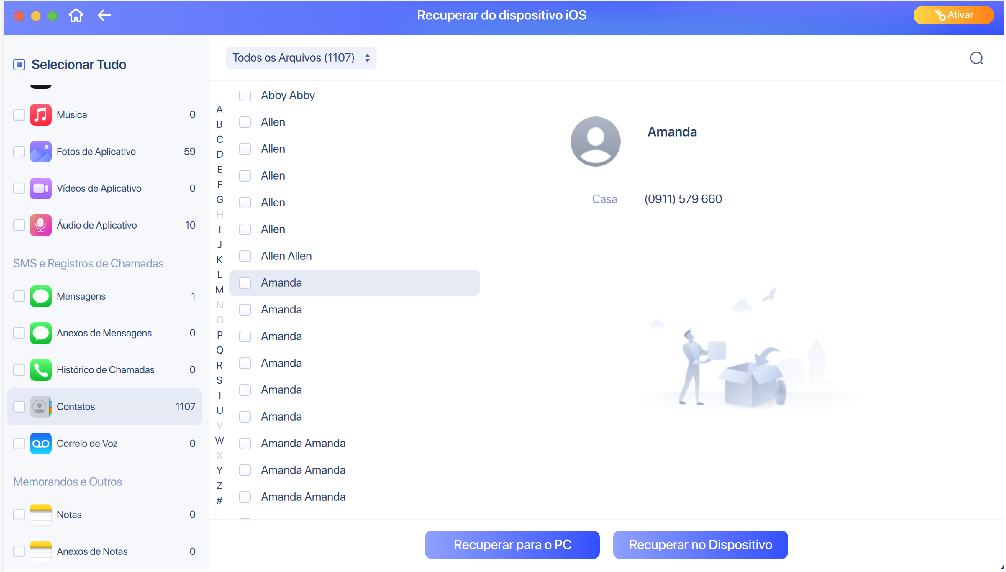
Task: Open search with the magnifier icon
Action: (x=976, y=58)
